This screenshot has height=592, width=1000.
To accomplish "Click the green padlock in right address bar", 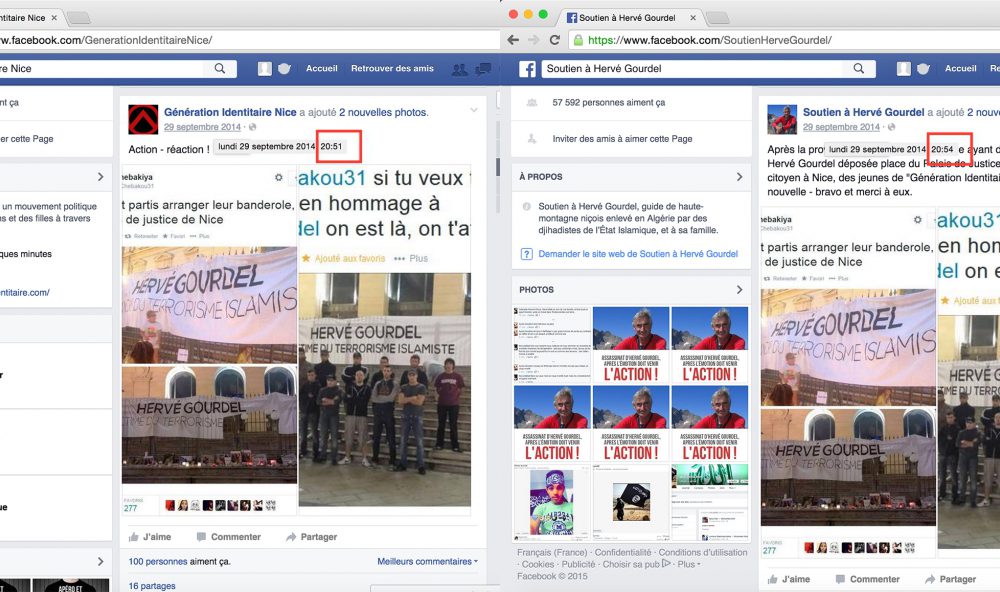I will tap(578, 40).
